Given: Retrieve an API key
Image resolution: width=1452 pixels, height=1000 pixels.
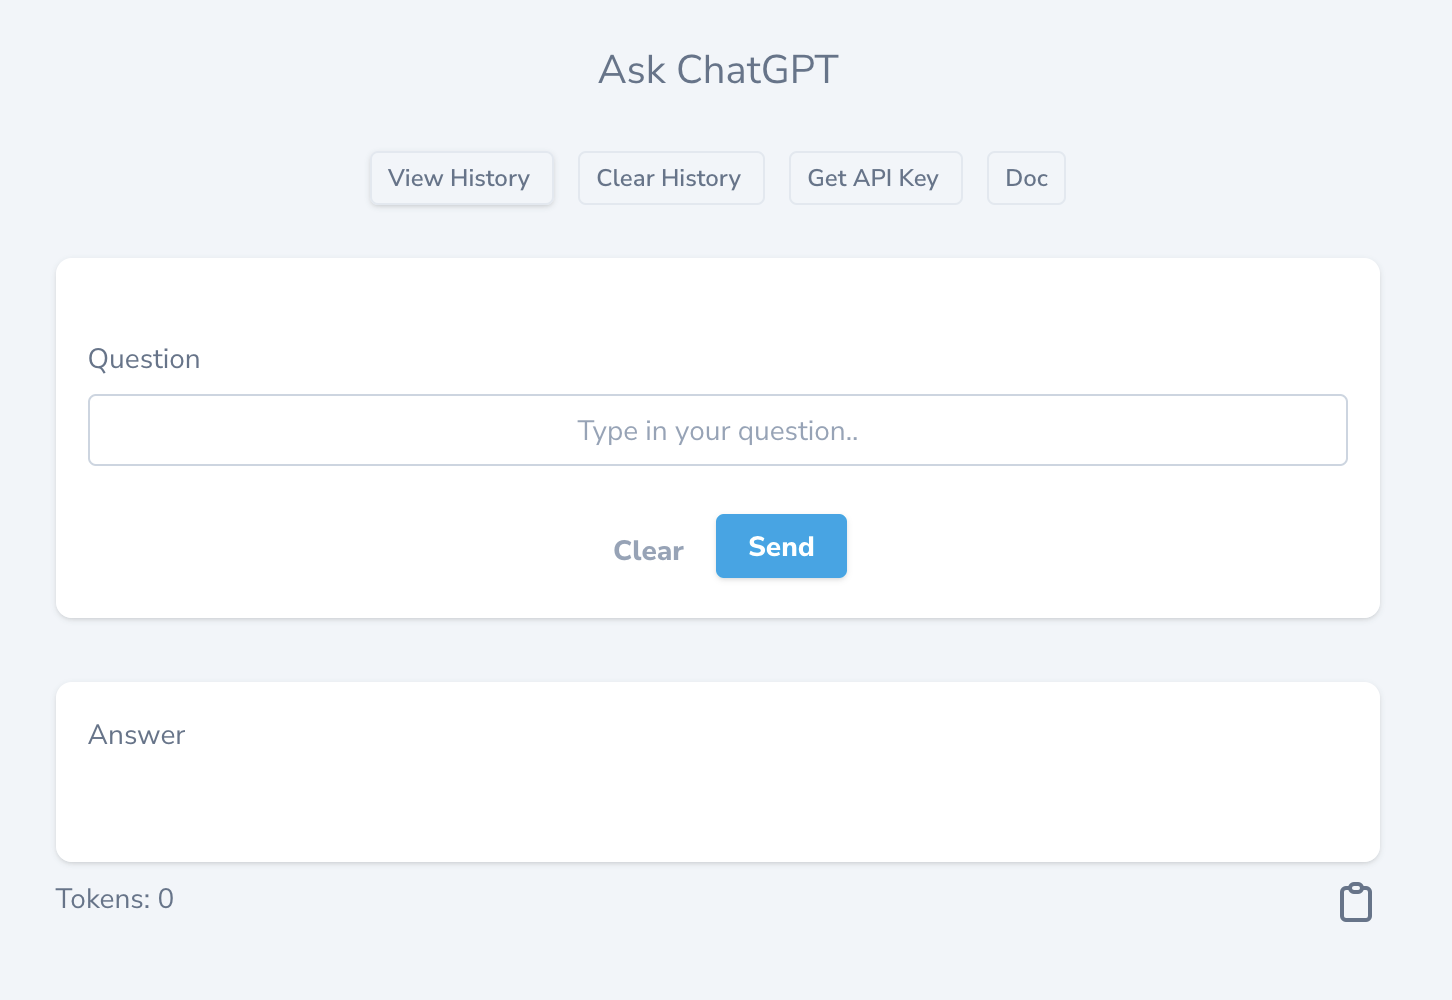Looking at the screenshot, I should tap(875, 178).
